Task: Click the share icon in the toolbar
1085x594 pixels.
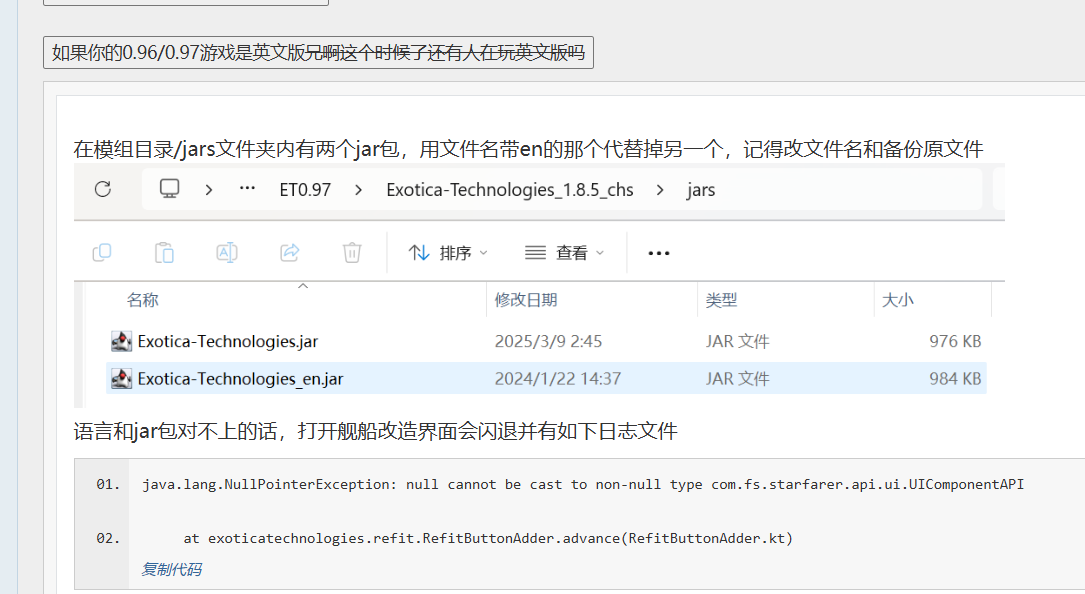Action: coord(290,253)
